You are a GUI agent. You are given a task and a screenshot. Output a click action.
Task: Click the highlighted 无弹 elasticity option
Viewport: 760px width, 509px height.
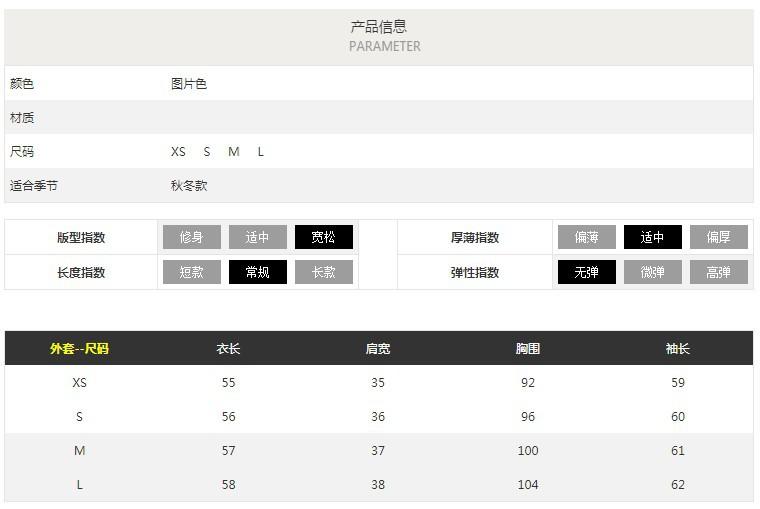586,272
